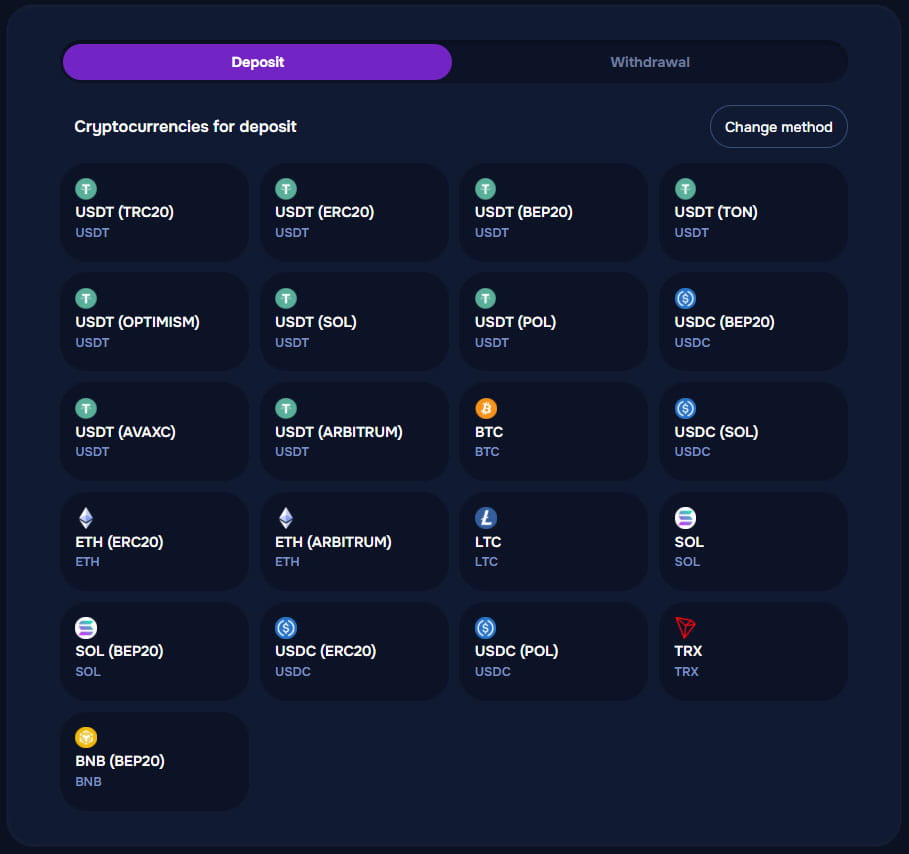Choose USDC (ERC20) label
Image resolution: width=909 pixels, height=854 pixels.
click(x=326, y=651)
